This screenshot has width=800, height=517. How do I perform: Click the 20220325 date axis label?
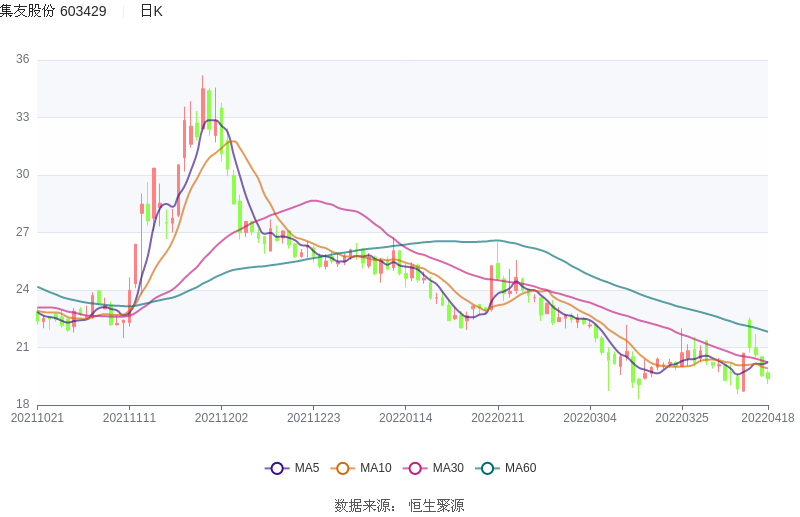coord(681,418)
